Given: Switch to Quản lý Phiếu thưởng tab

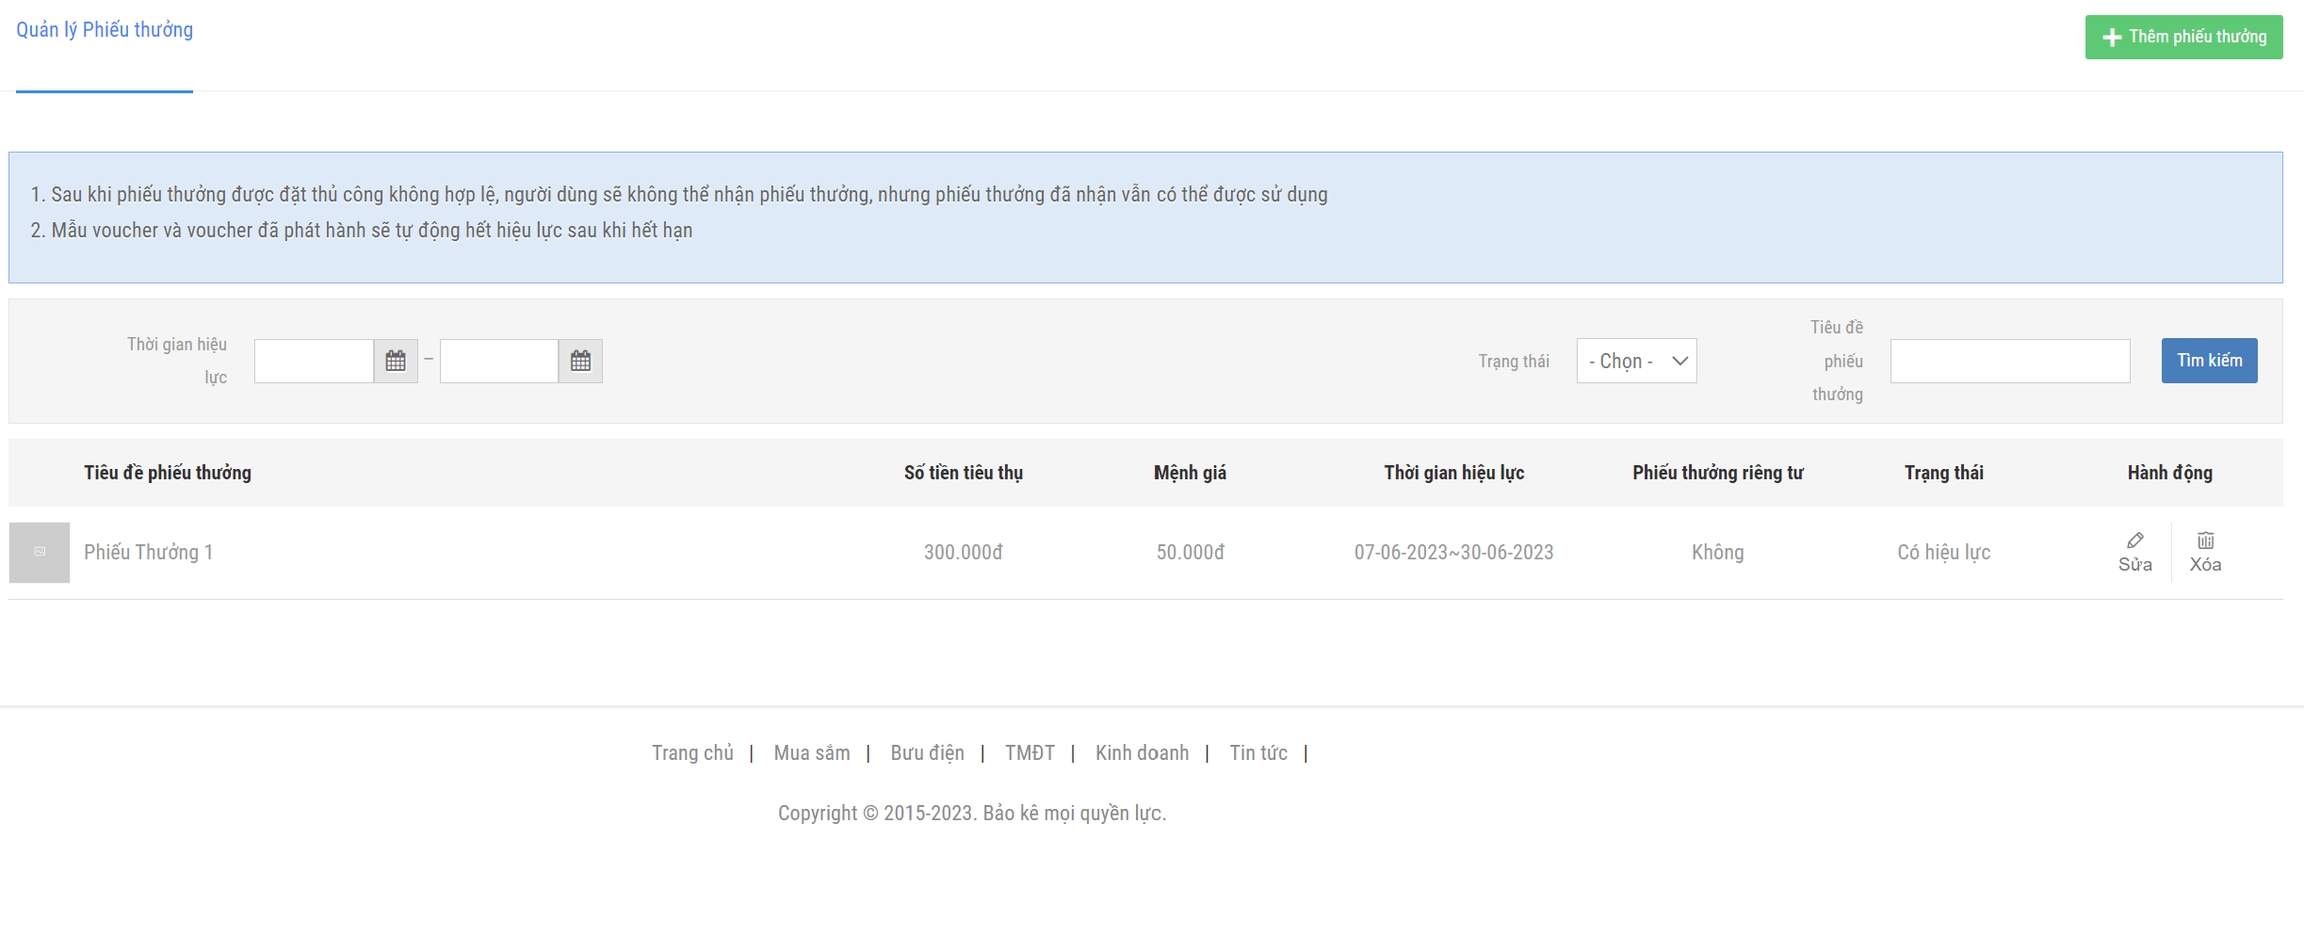Looking at the screenshot, I should pyautogui.click(x=104, y=30).
